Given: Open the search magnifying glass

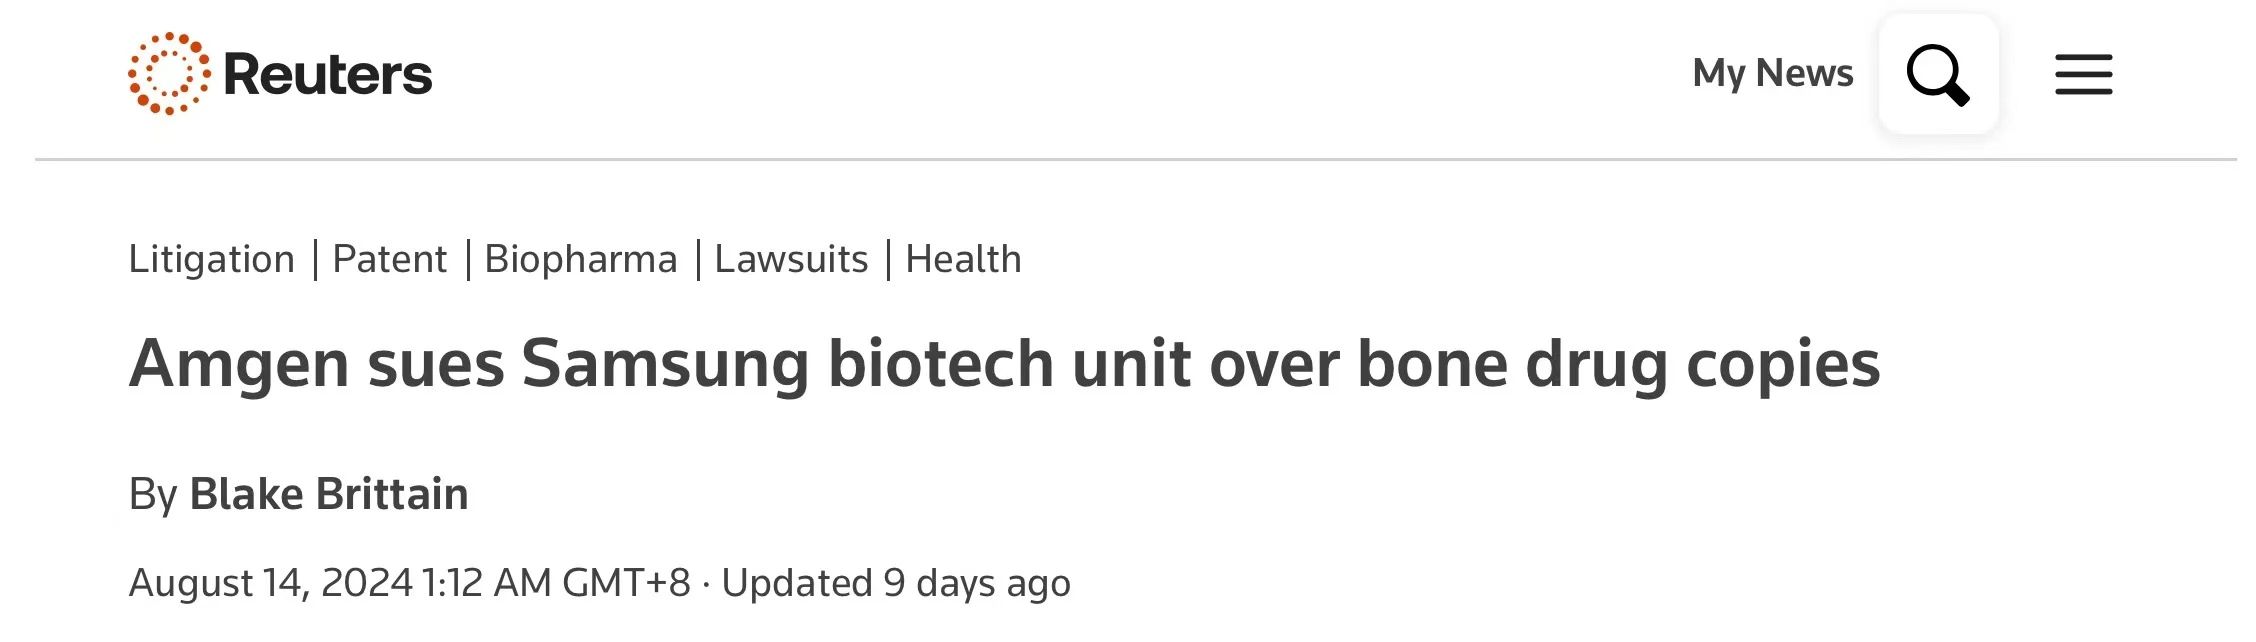Looking at the screenshot, I should tap(1938, 74).
